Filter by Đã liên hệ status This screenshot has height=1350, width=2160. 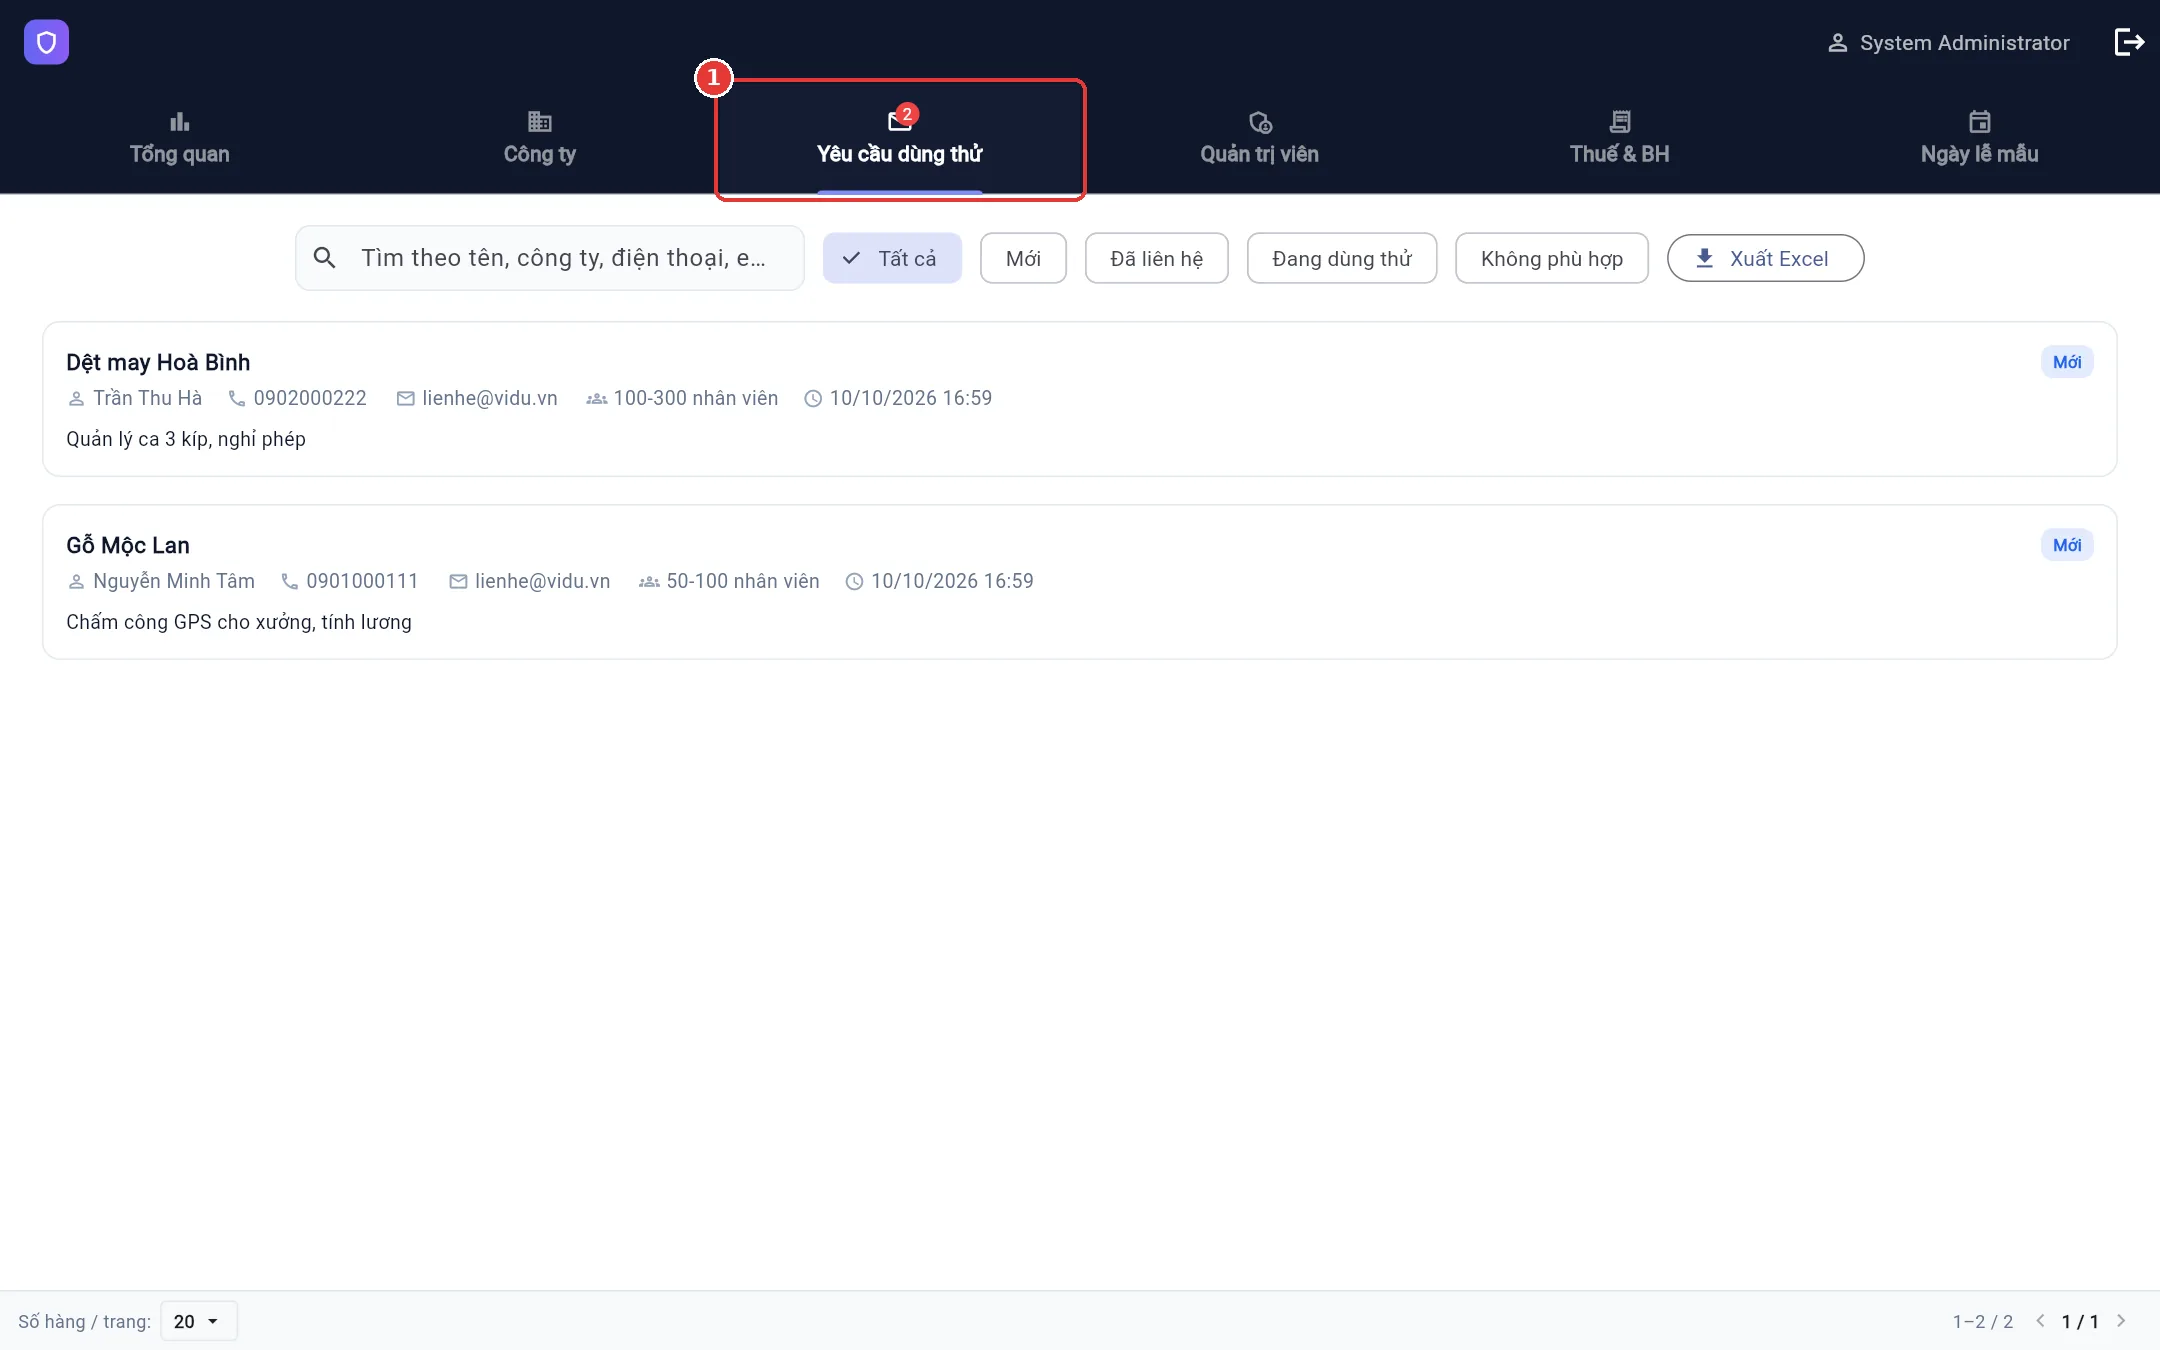pos(1156,258)
